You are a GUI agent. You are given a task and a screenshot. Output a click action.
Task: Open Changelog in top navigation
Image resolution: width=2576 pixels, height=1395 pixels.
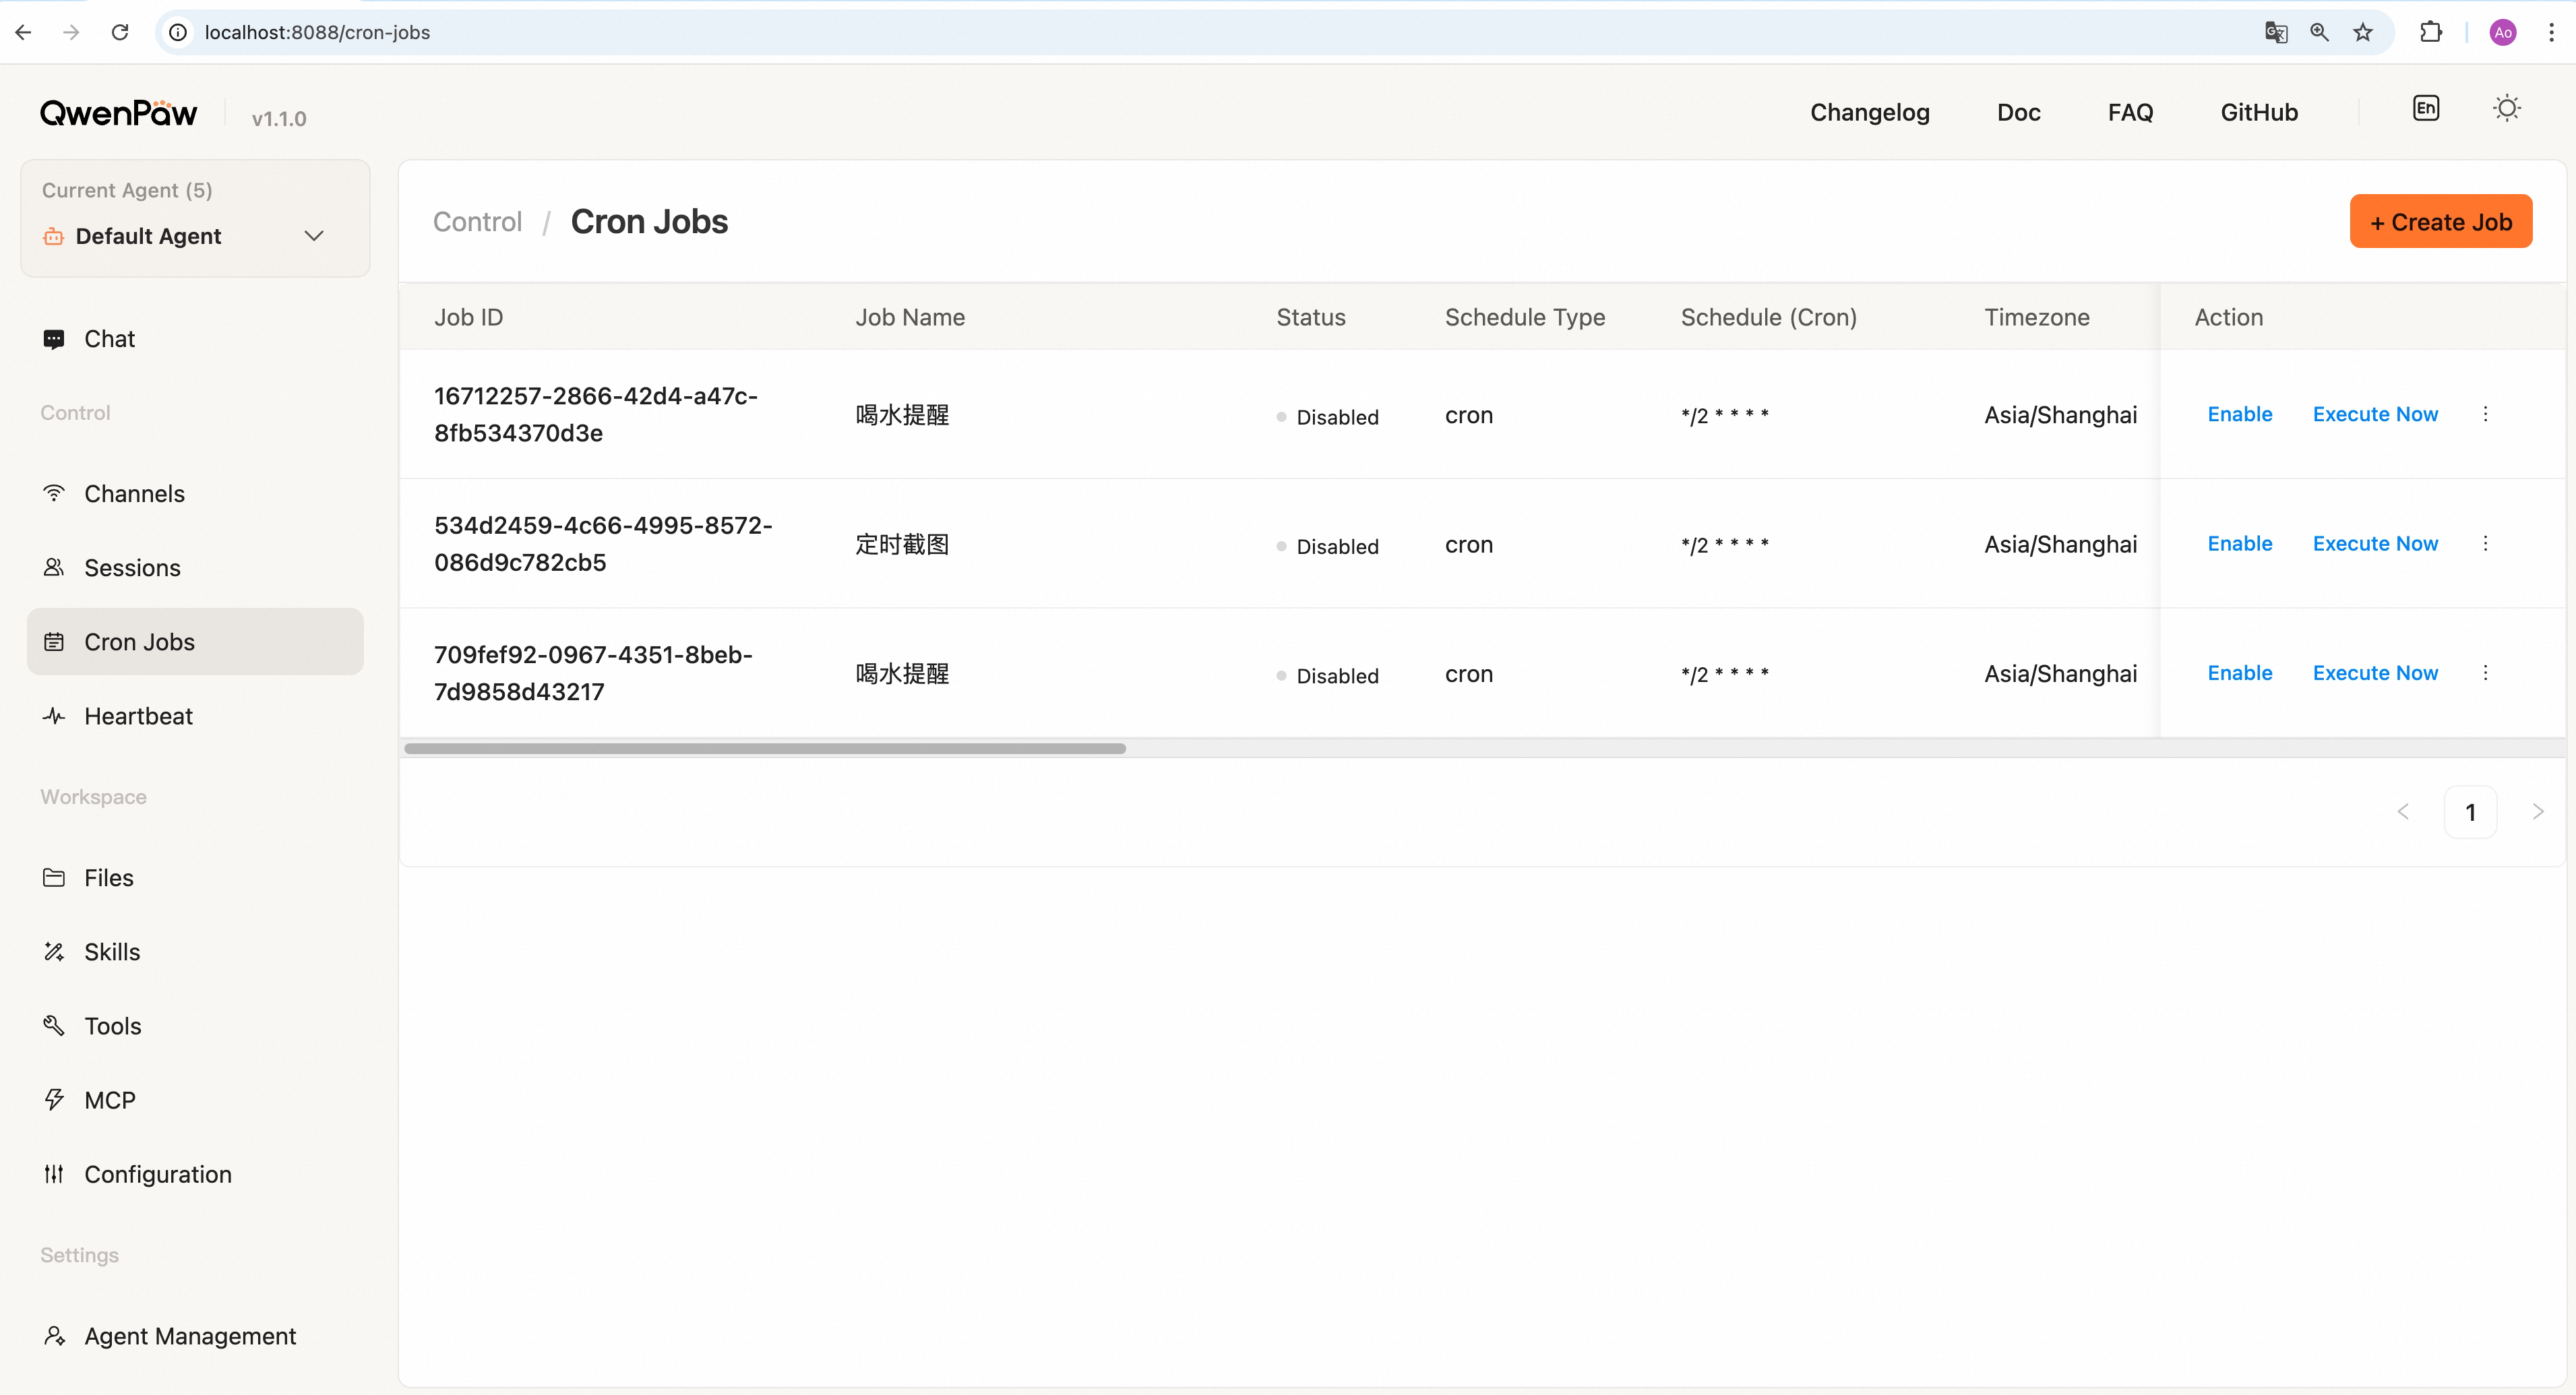point(1869,112)
